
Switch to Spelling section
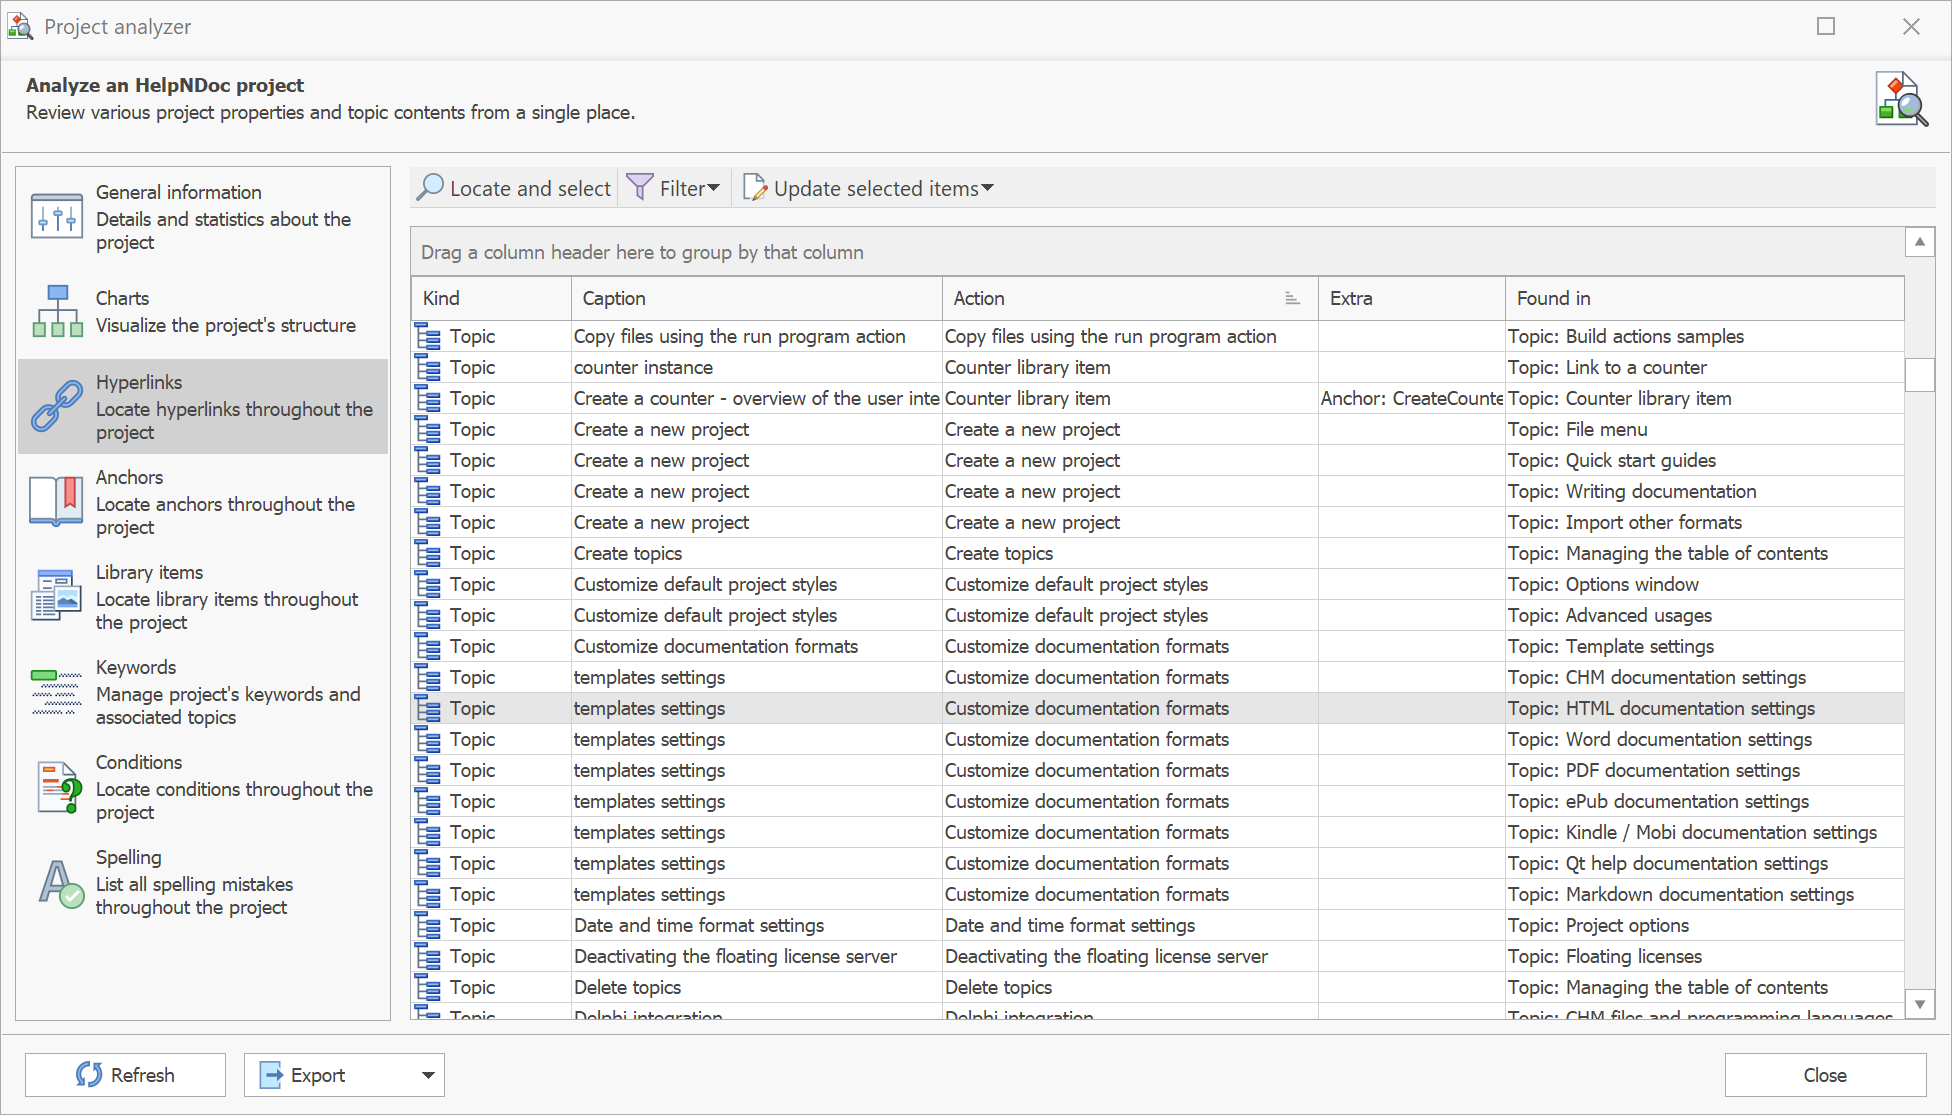point(203,882)
